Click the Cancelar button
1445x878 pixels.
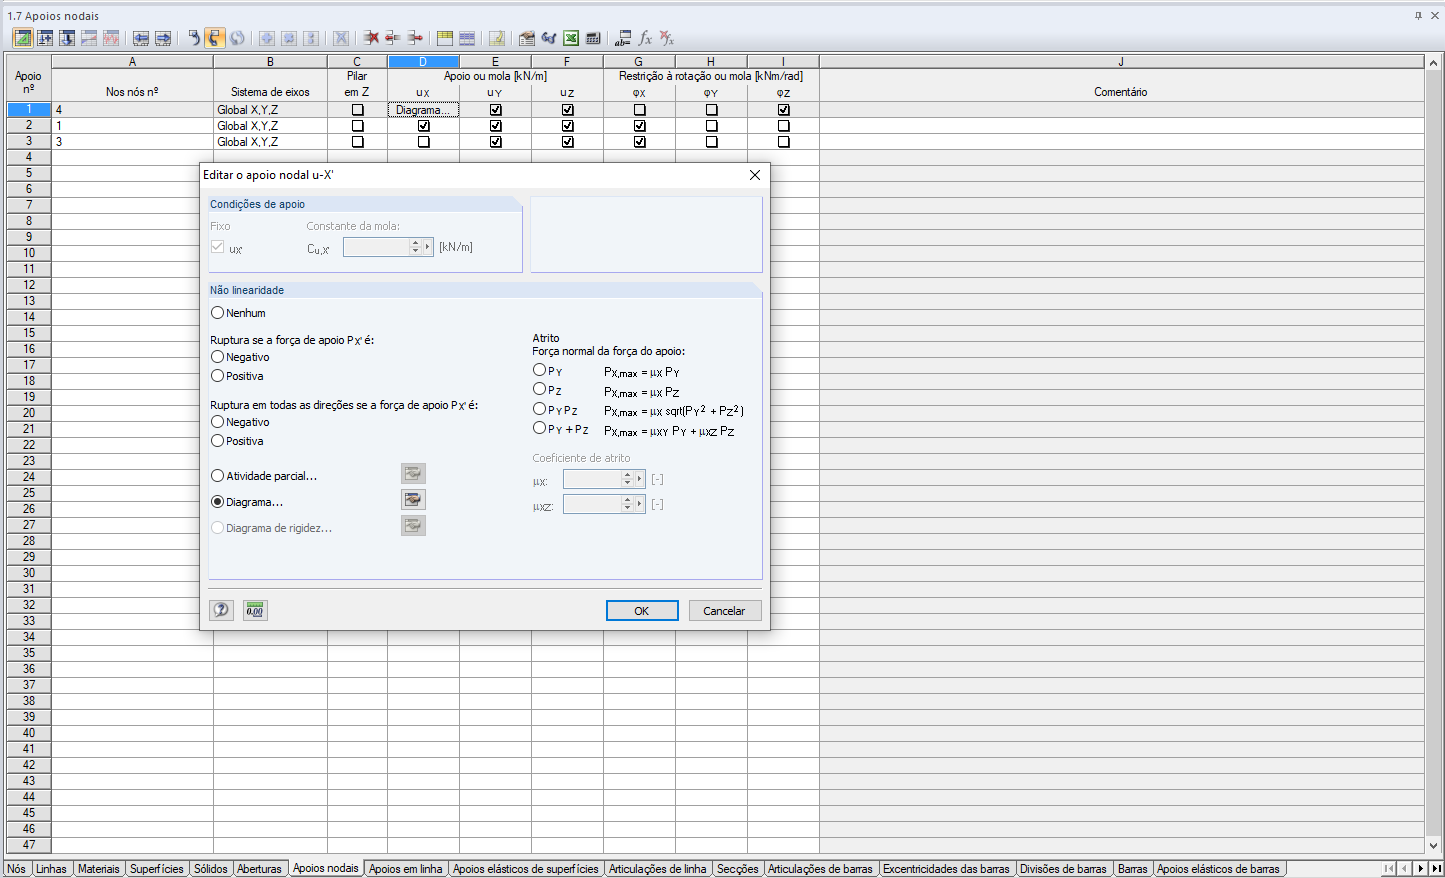[x=724, y=610]
